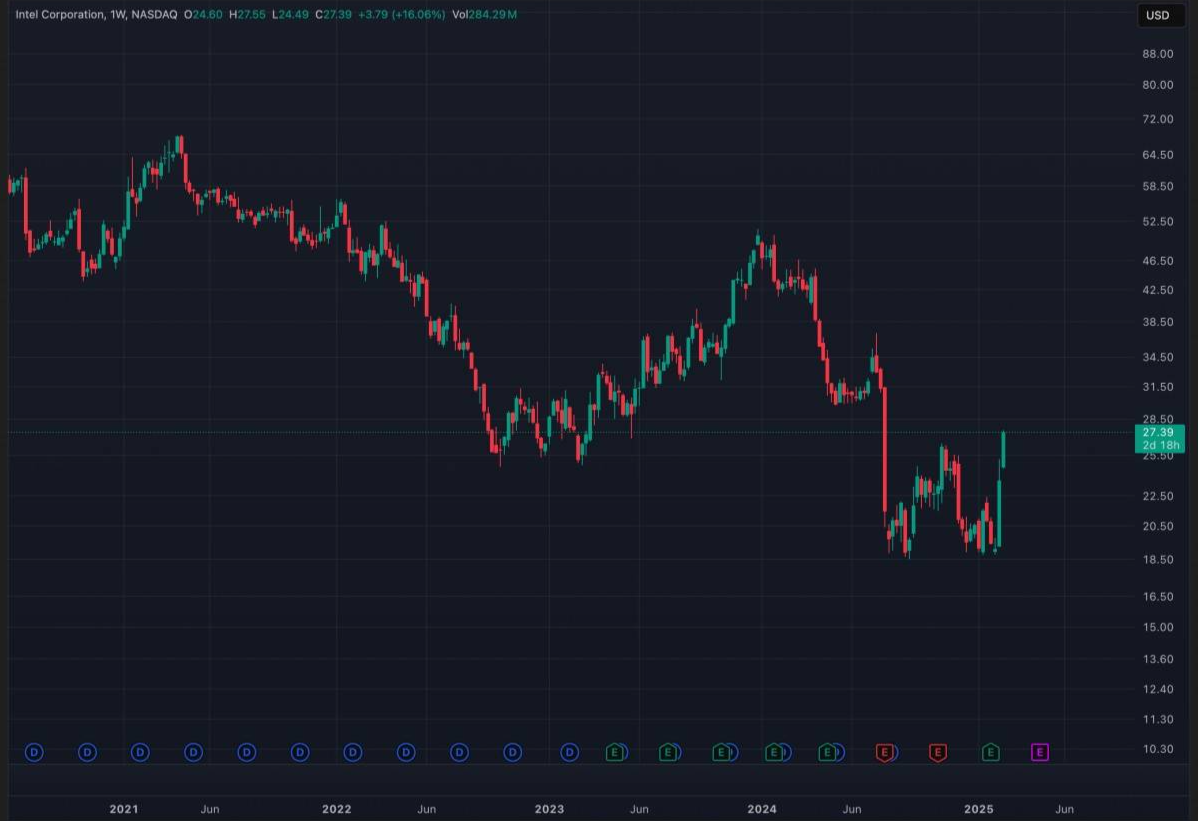Viewport: 1198px width, 821px height.
Task: Click the second dividend marker from left
Action: point(87,752)
